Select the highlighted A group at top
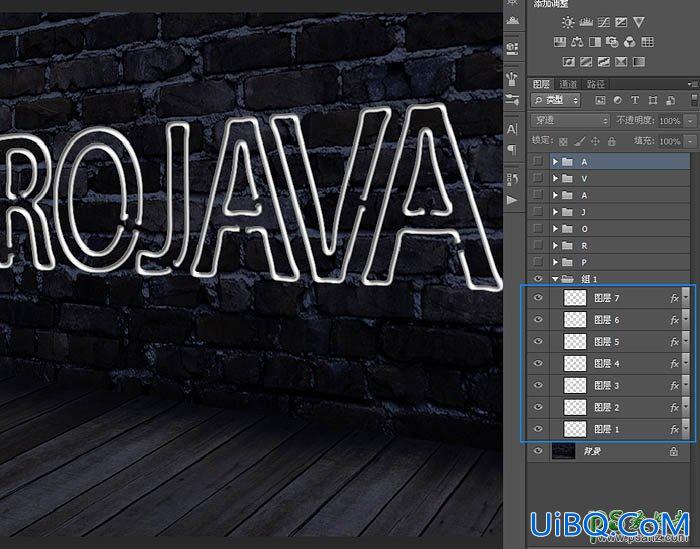The height and width of the screenshot is (549, 700). click(x=620, y=162)
